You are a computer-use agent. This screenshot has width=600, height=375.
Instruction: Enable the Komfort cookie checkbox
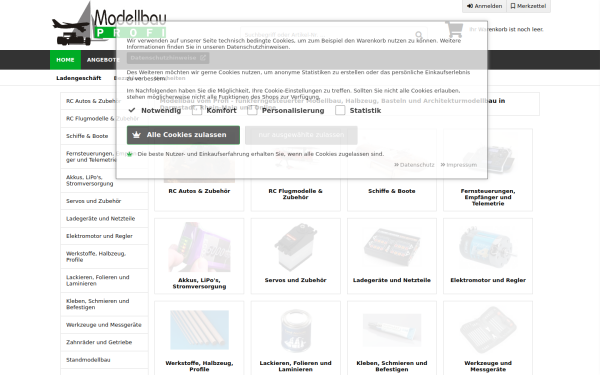coord(197,110)
